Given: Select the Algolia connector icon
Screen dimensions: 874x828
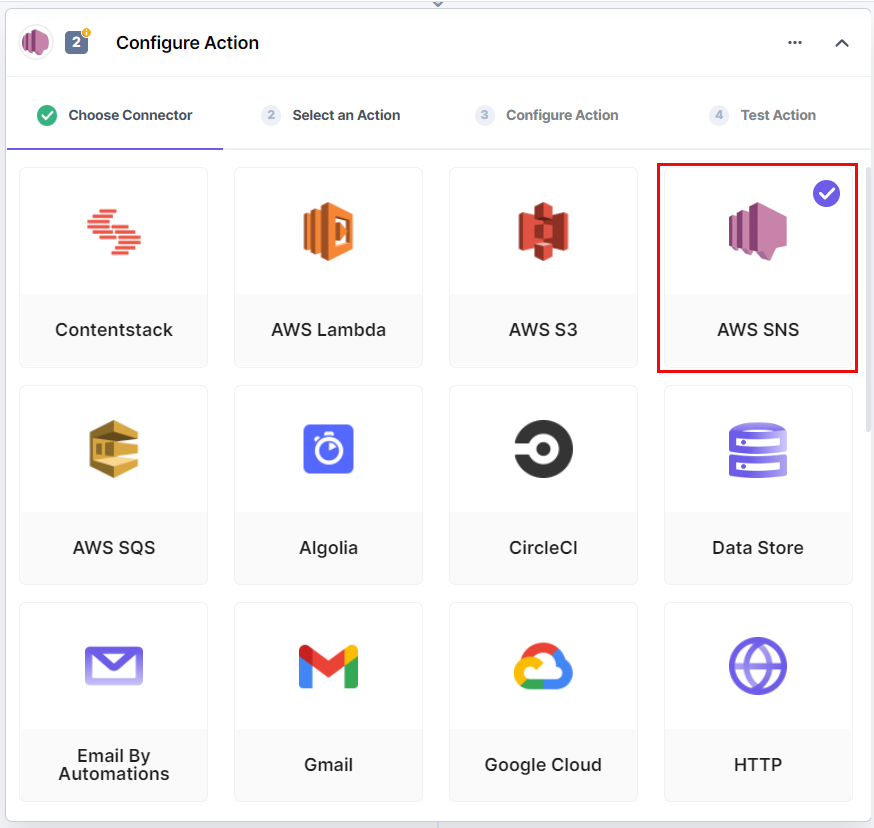Looking at the screenshot, I should pyautogui.click(x=328, y=449).
